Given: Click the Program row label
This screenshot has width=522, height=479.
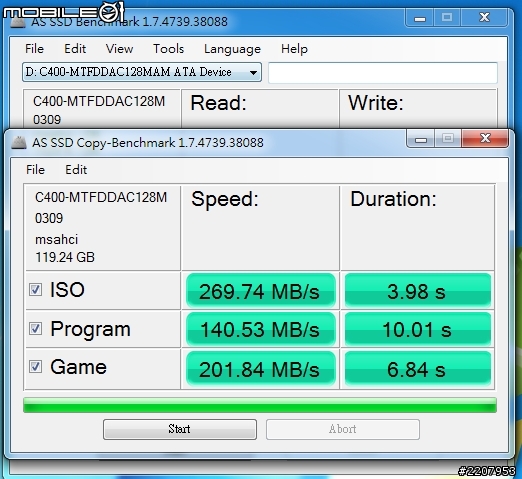Looking at the screenshot, I should point(90,329).
